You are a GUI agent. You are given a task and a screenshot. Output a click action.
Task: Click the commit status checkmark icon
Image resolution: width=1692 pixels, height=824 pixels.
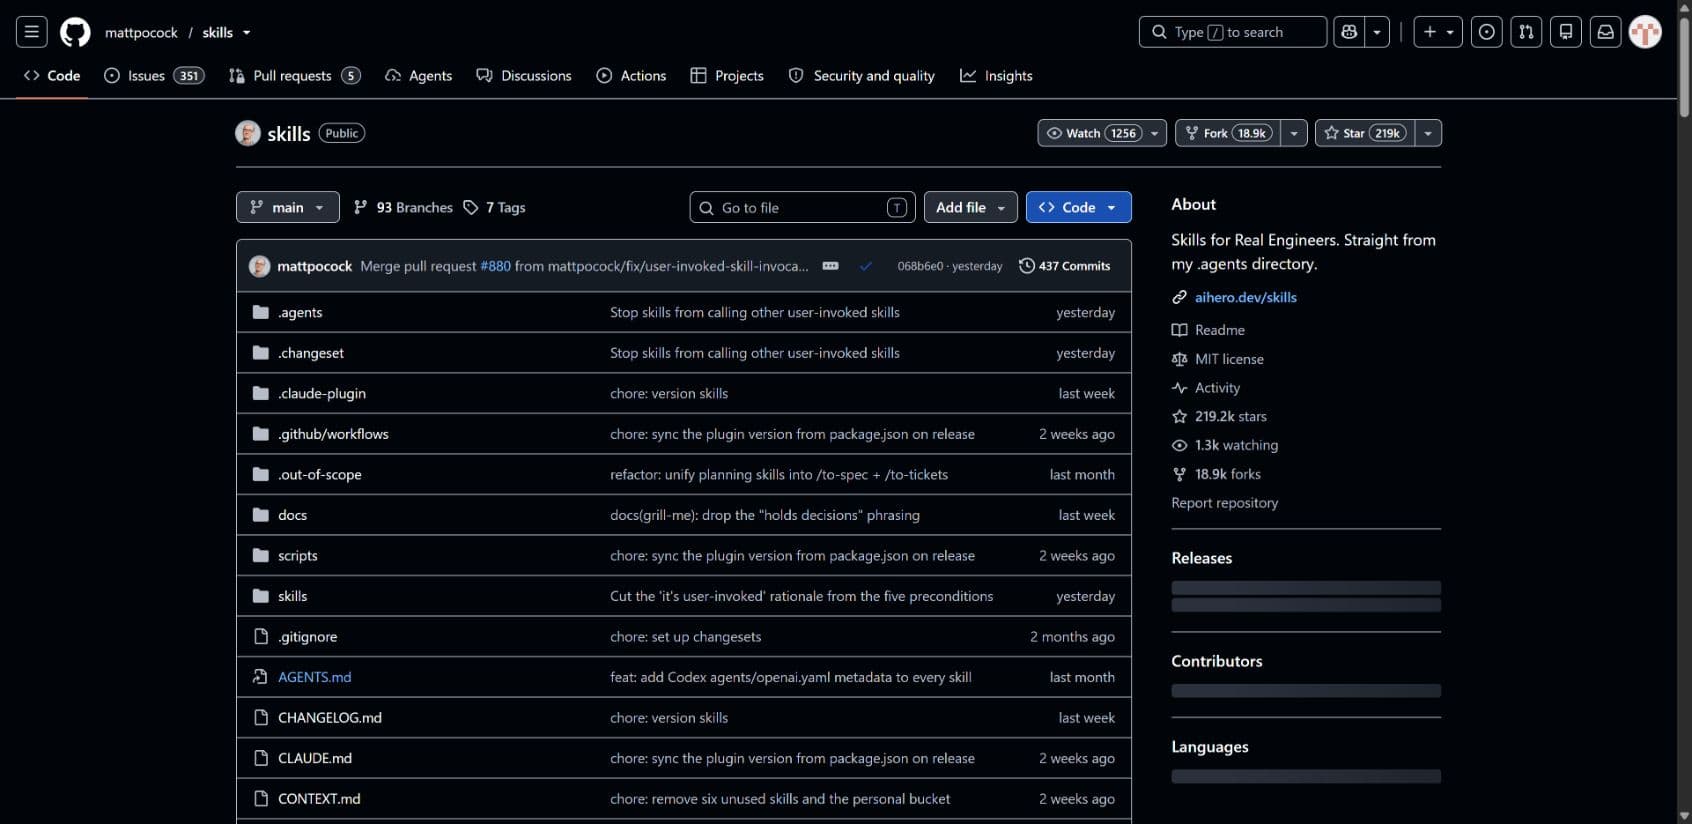click(866, 266)
